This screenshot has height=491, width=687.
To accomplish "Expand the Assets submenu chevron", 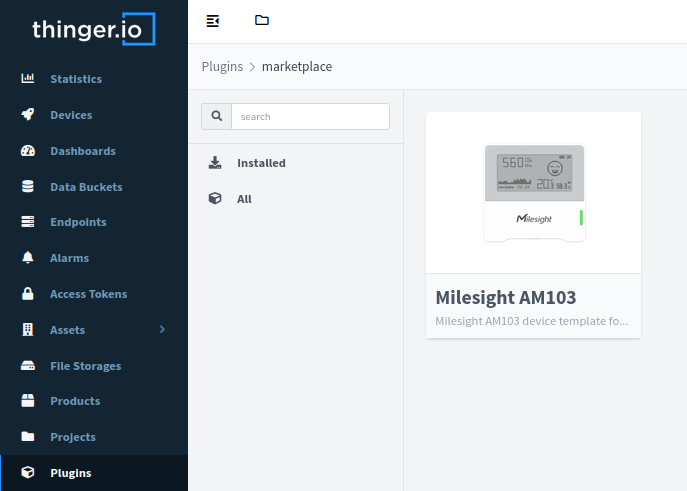I will coord(162,329).
